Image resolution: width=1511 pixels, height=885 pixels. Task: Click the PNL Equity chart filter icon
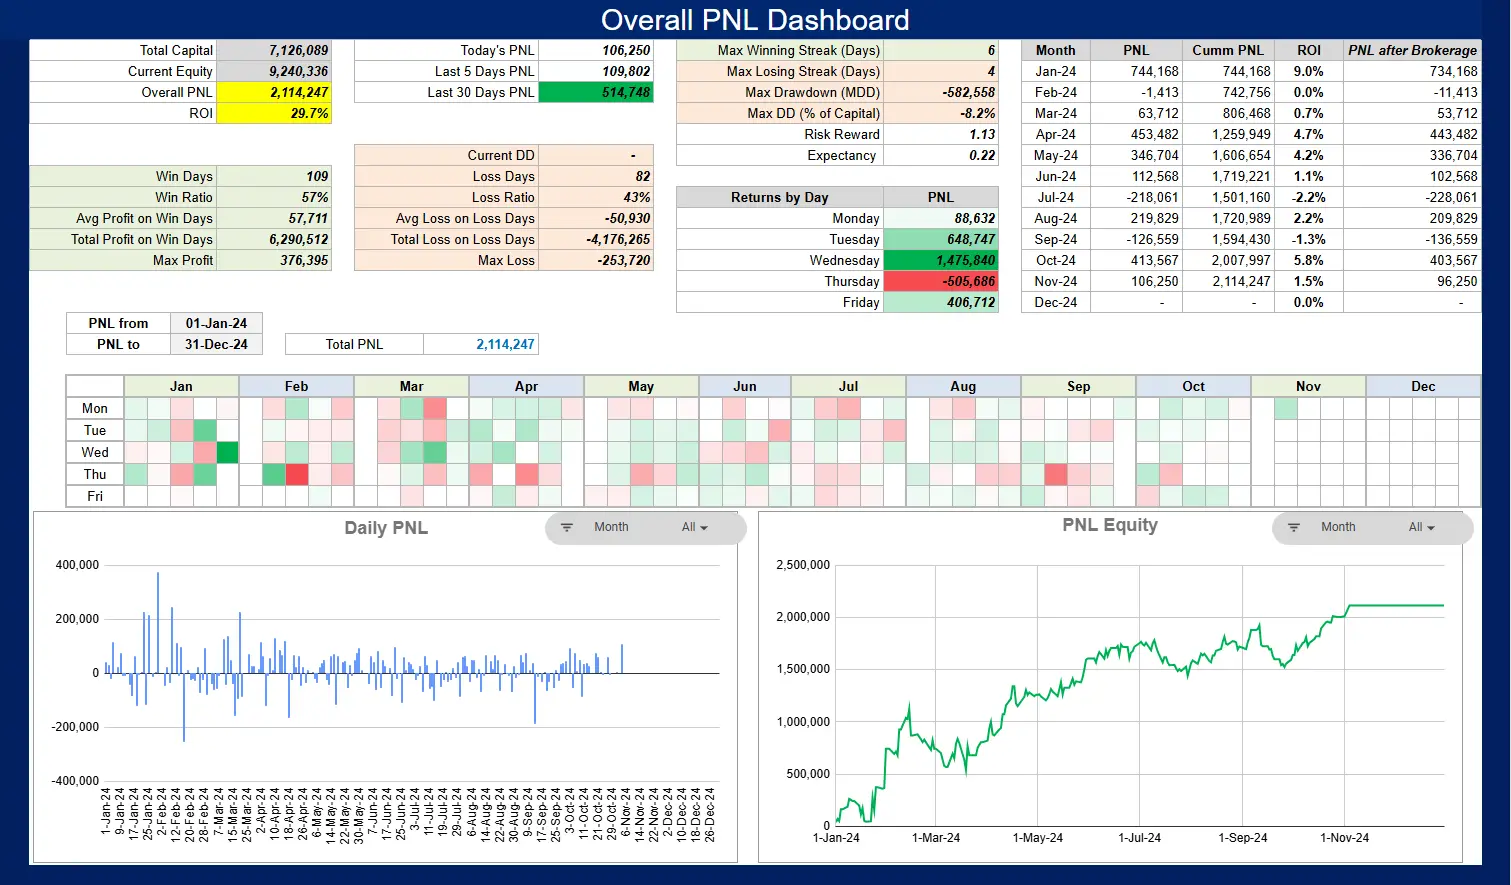point(1293,527)
